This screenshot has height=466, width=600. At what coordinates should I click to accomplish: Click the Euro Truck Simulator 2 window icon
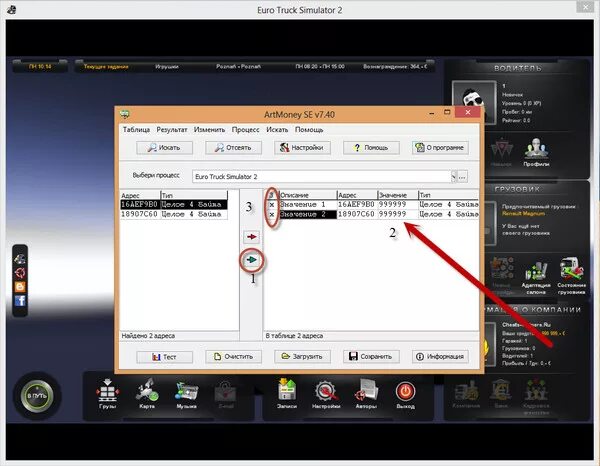[x=11, y=10]
